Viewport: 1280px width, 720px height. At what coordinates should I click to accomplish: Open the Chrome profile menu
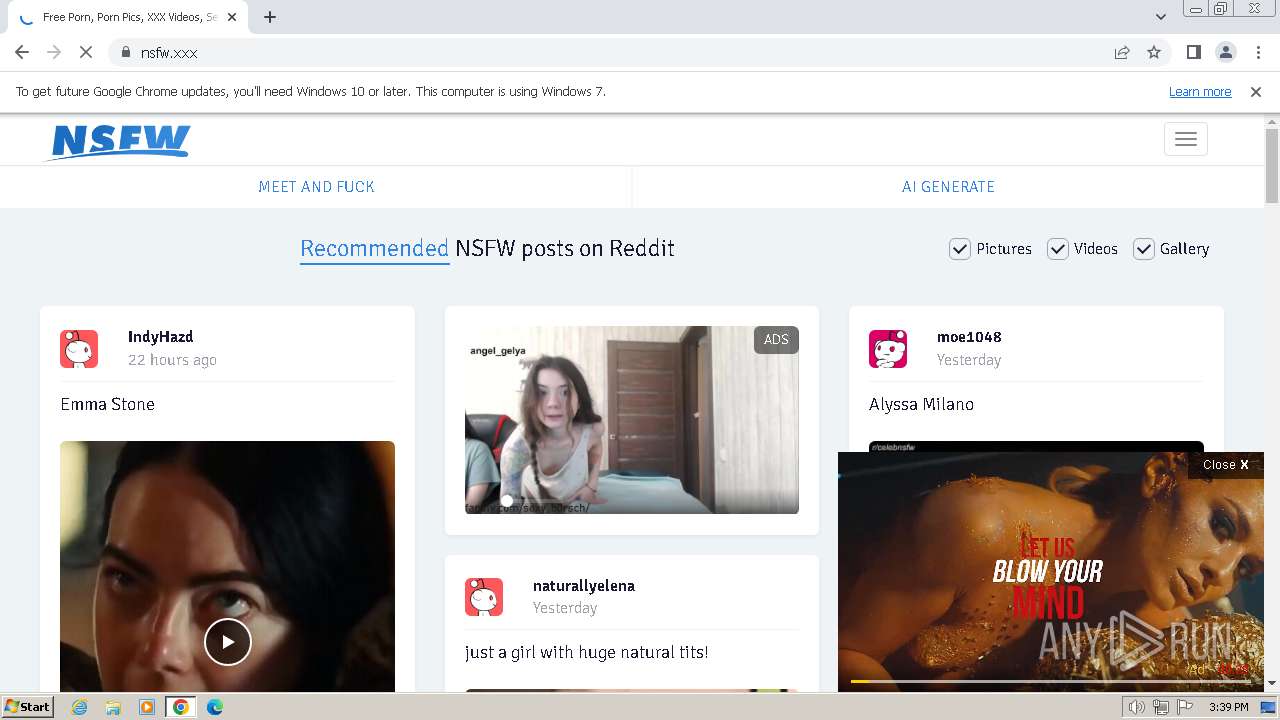click(1225, 52)
